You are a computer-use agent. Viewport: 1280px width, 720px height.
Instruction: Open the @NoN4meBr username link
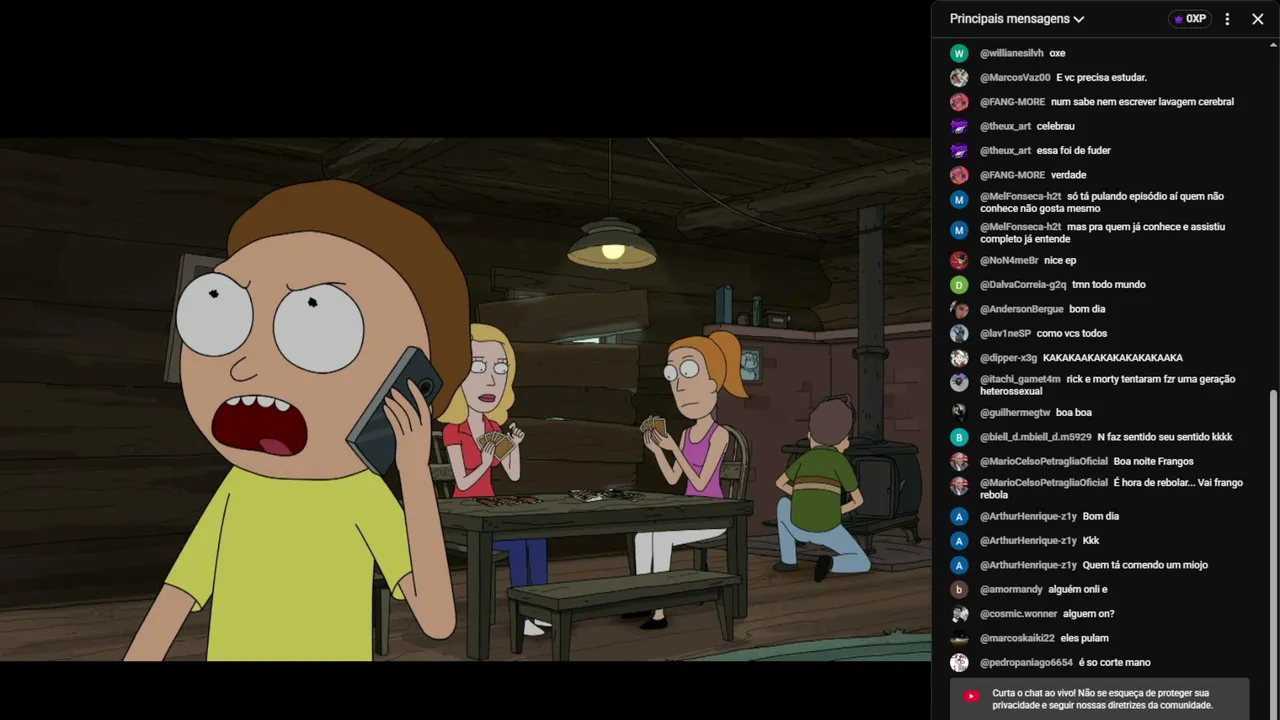[1009, 260]
